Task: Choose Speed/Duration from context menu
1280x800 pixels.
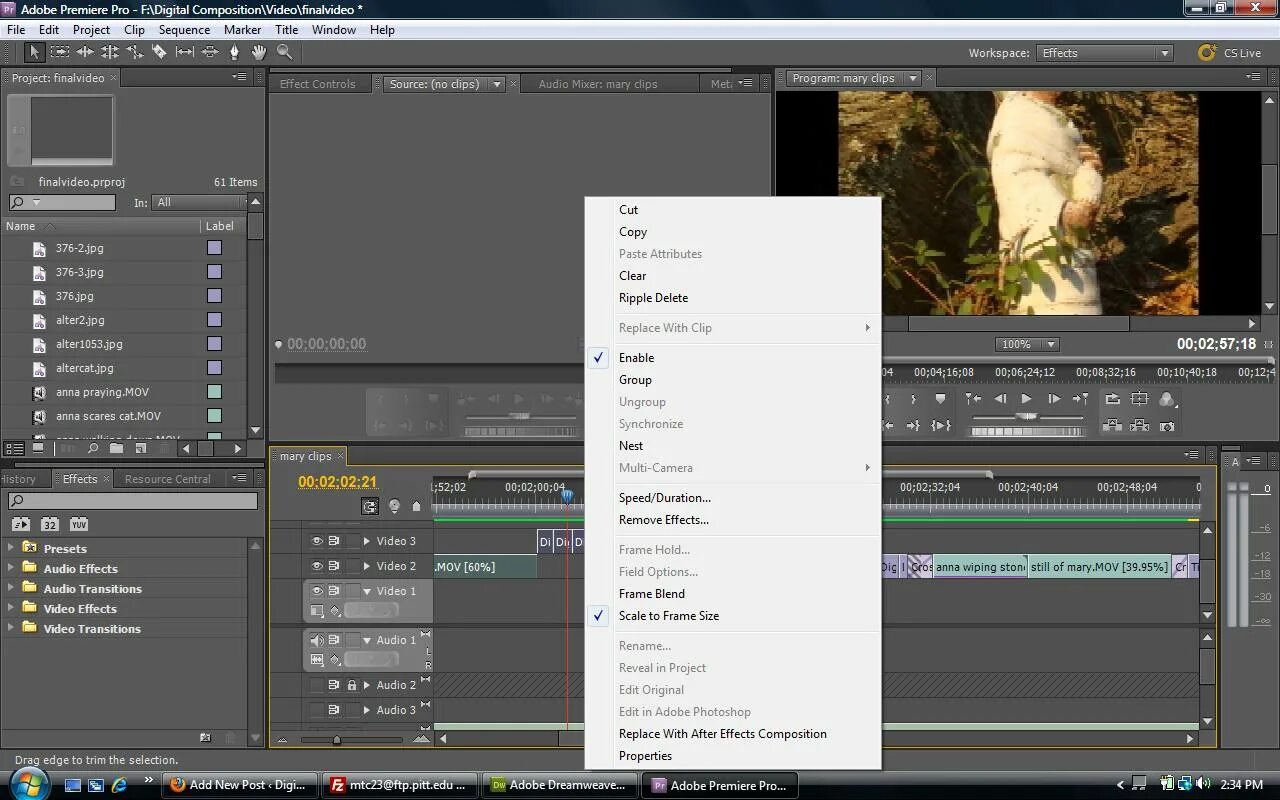Action: click(x=732, y=498)
